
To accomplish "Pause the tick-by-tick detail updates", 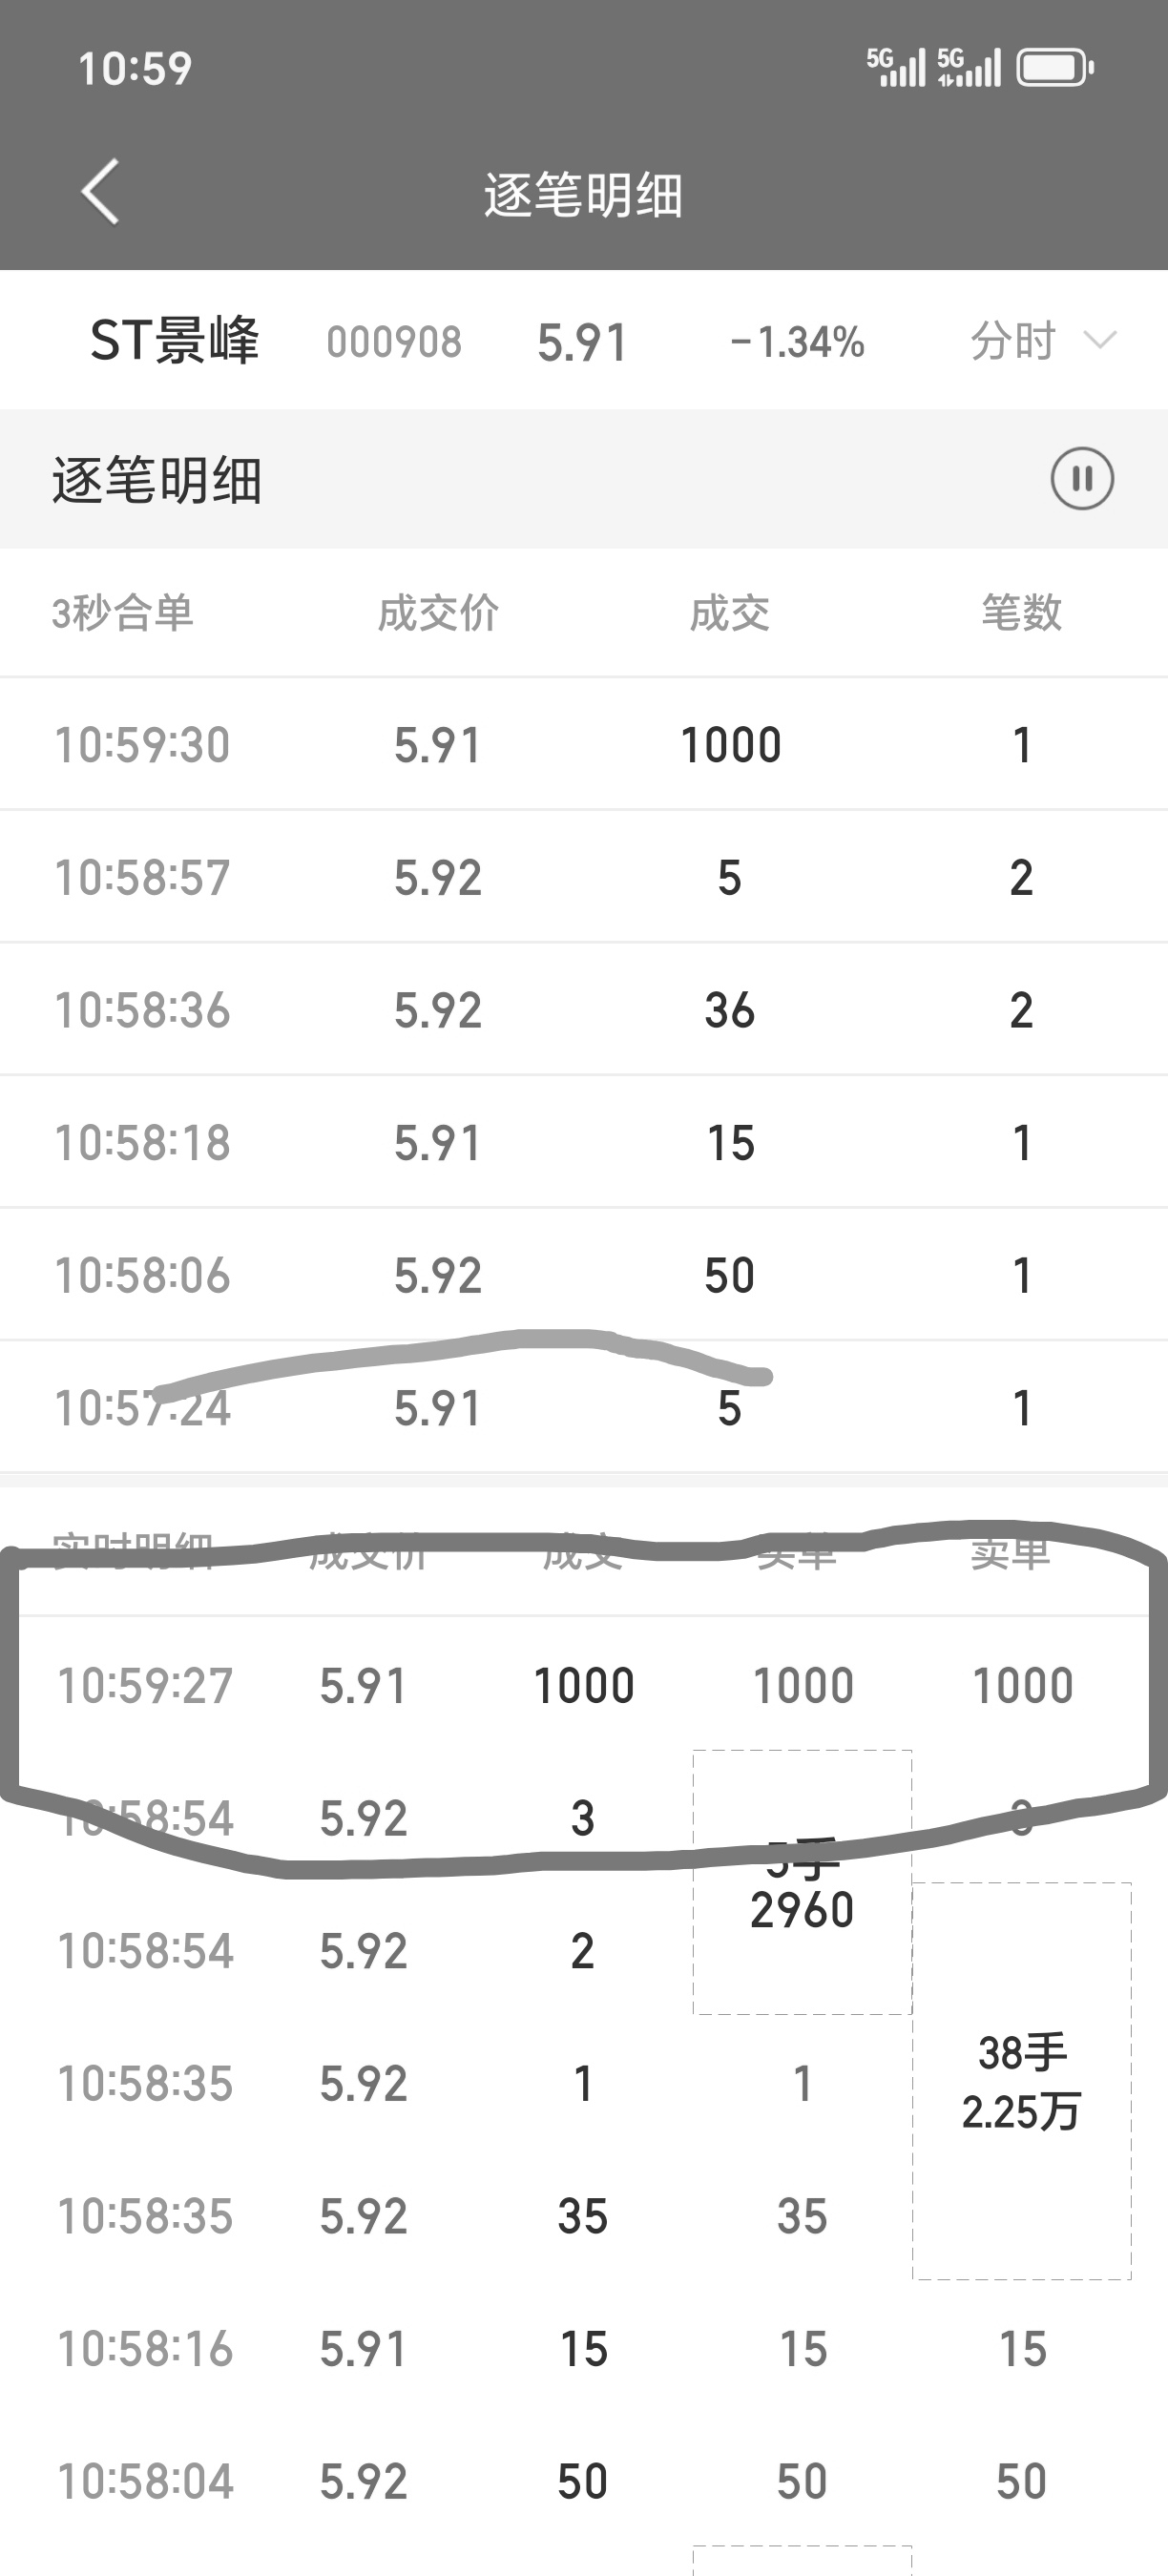I will coord(1082,479).
